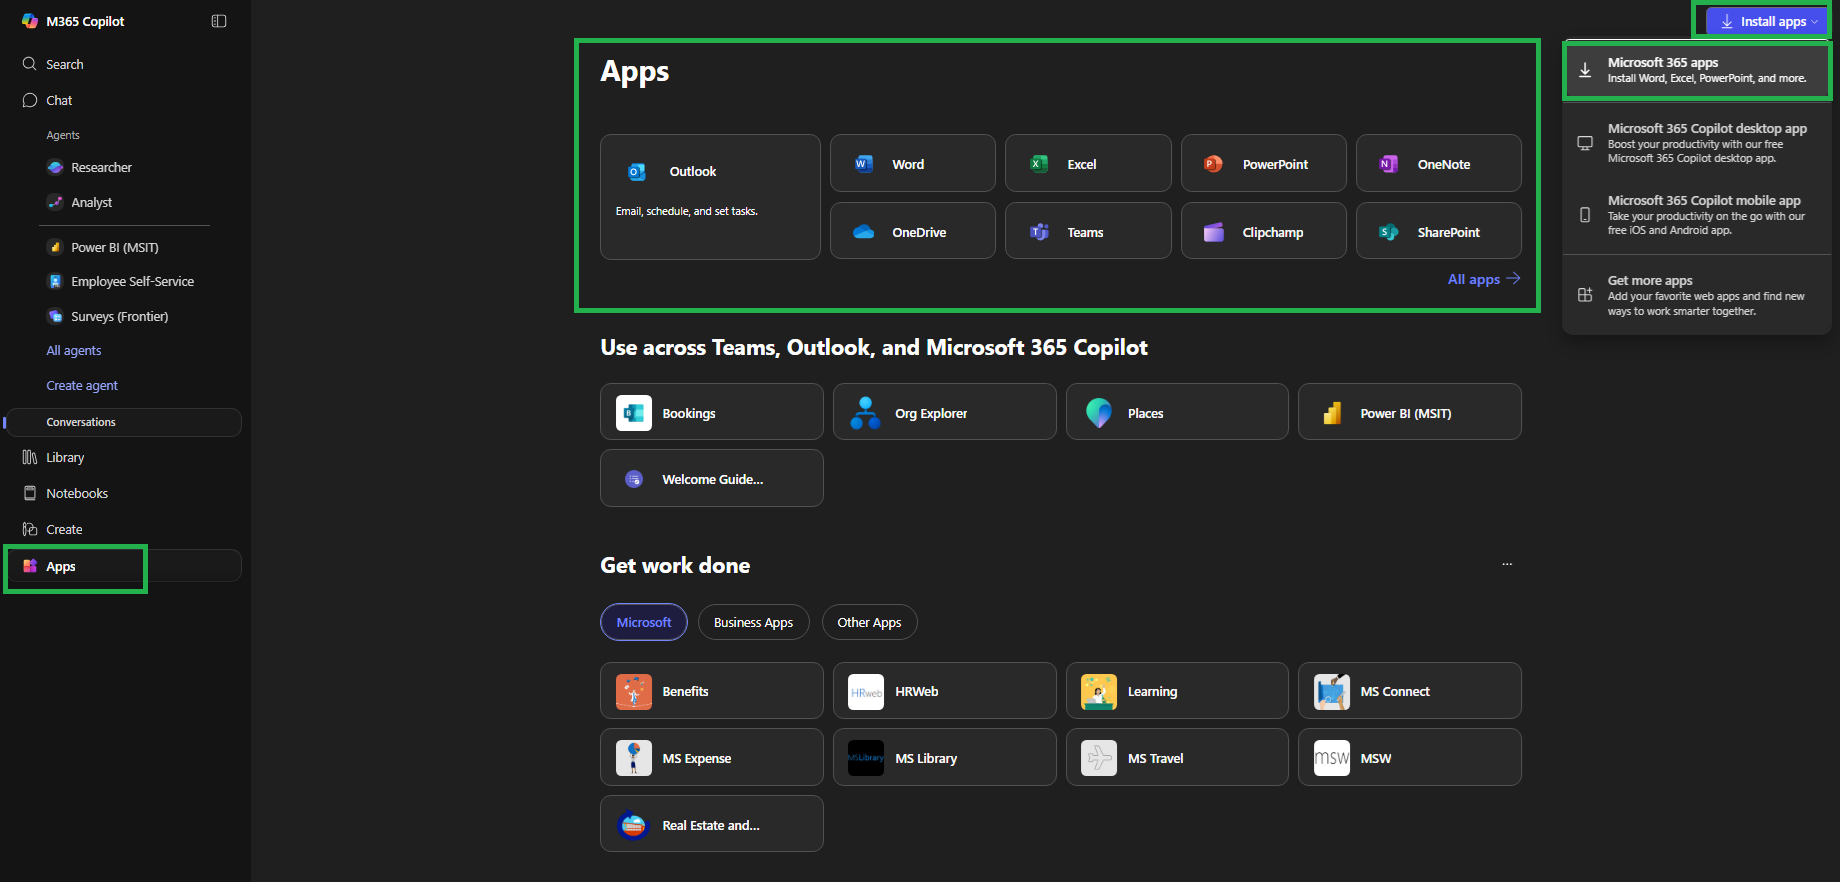
Task: Open the Get work done more options menu
Action: 1507,565
